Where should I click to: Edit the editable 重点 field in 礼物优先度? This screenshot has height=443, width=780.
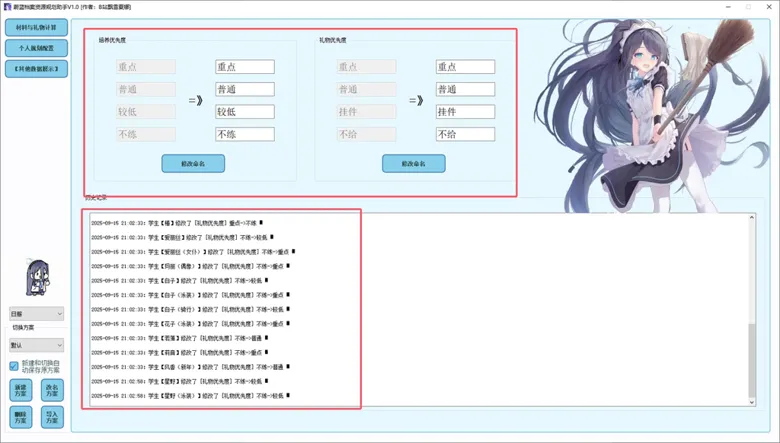(465, 67)
